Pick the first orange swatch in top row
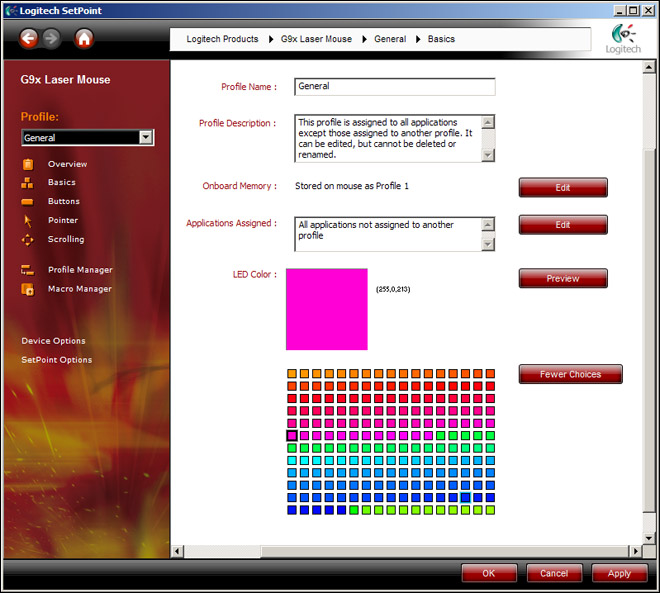Screen dimensions: 660x593 [292, 374]
